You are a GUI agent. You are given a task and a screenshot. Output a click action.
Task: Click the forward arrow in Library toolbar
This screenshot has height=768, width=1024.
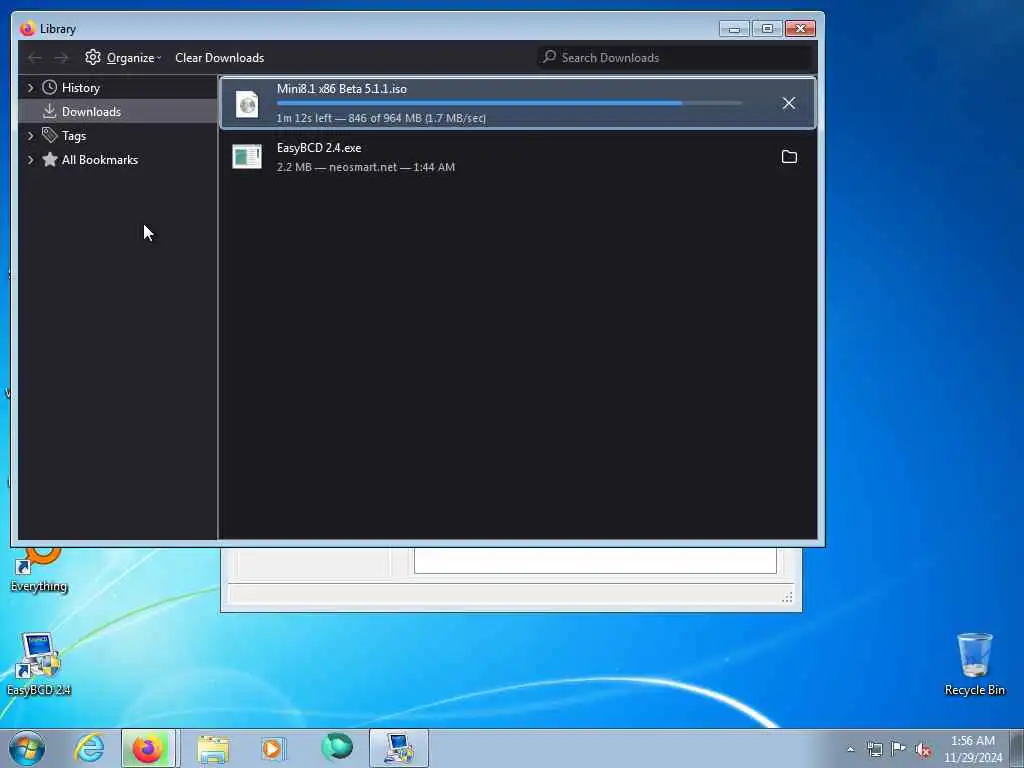61,57
